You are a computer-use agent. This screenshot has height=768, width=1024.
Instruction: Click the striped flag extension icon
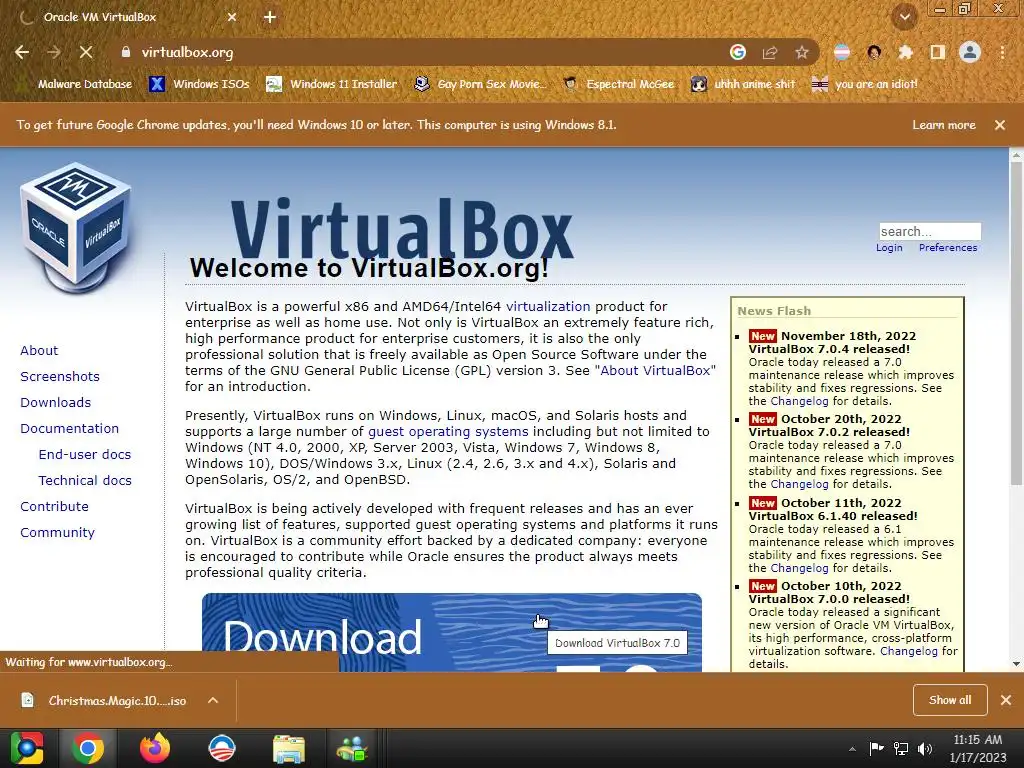point(842,52)
